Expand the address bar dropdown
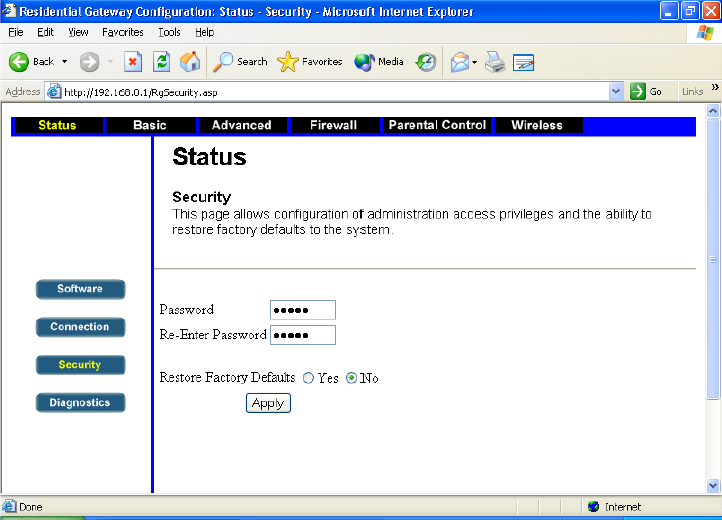Image resolution: width=722 pixels, height=520 pixels. (616, 91)
